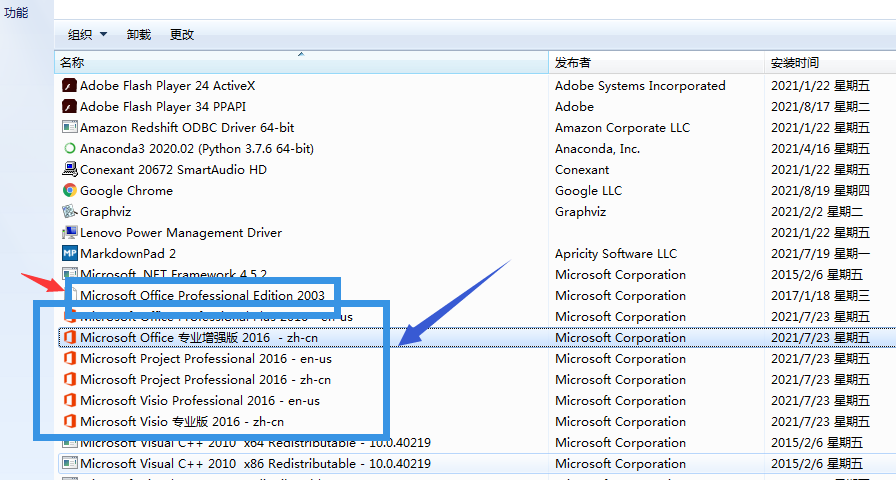This screenshot has height=480, width=896.
Task: Open the 功能 link in left pane
Action: 16,13
